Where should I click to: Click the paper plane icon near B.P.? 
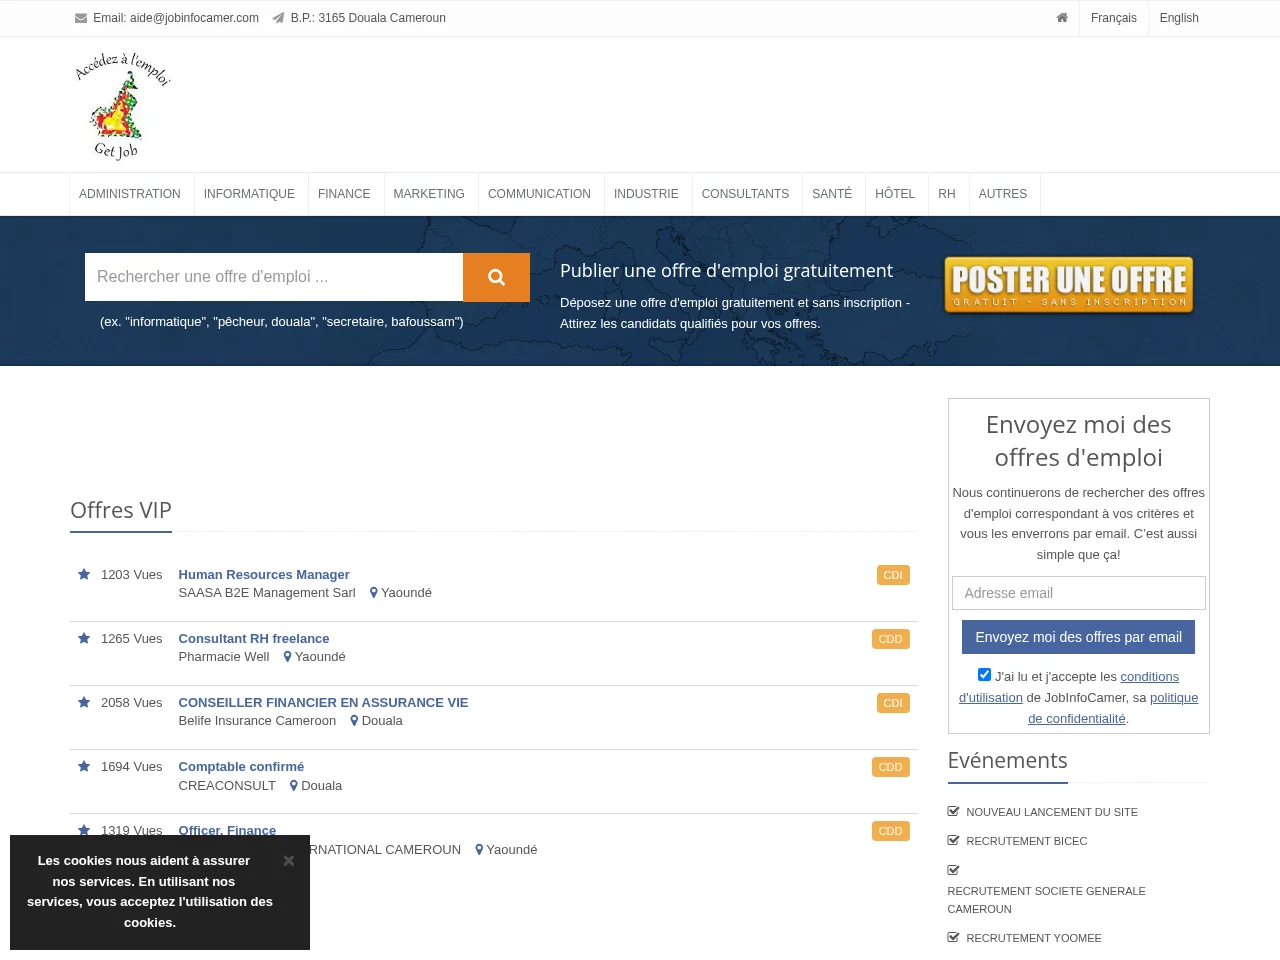click(x=278, y=18)
